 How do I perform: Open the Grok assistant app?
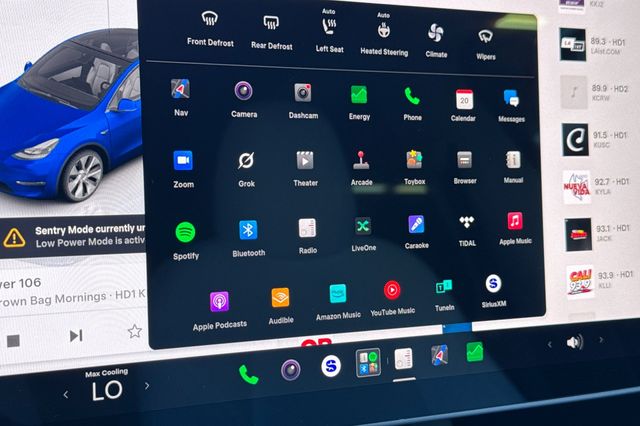point(246,160)
